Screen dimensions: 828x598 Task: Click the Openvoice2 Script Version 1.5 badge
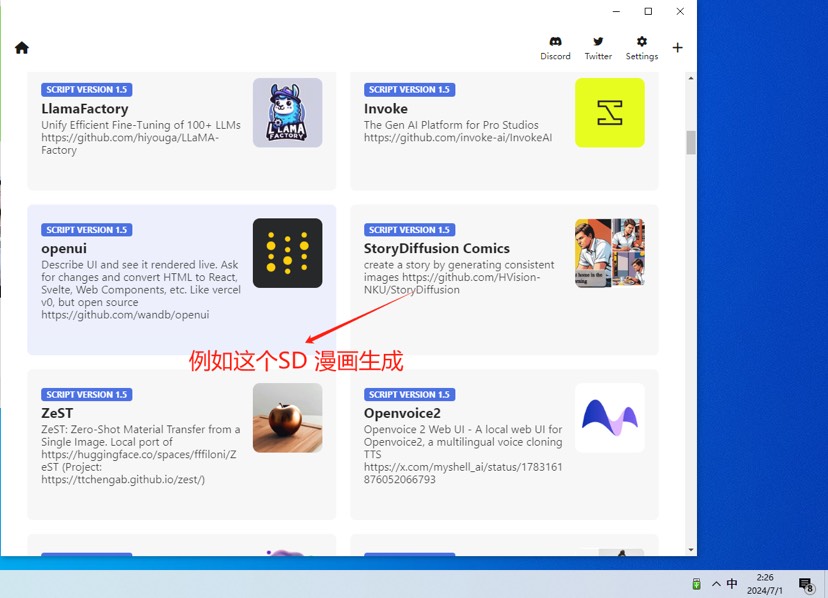[x=409, y=394]
